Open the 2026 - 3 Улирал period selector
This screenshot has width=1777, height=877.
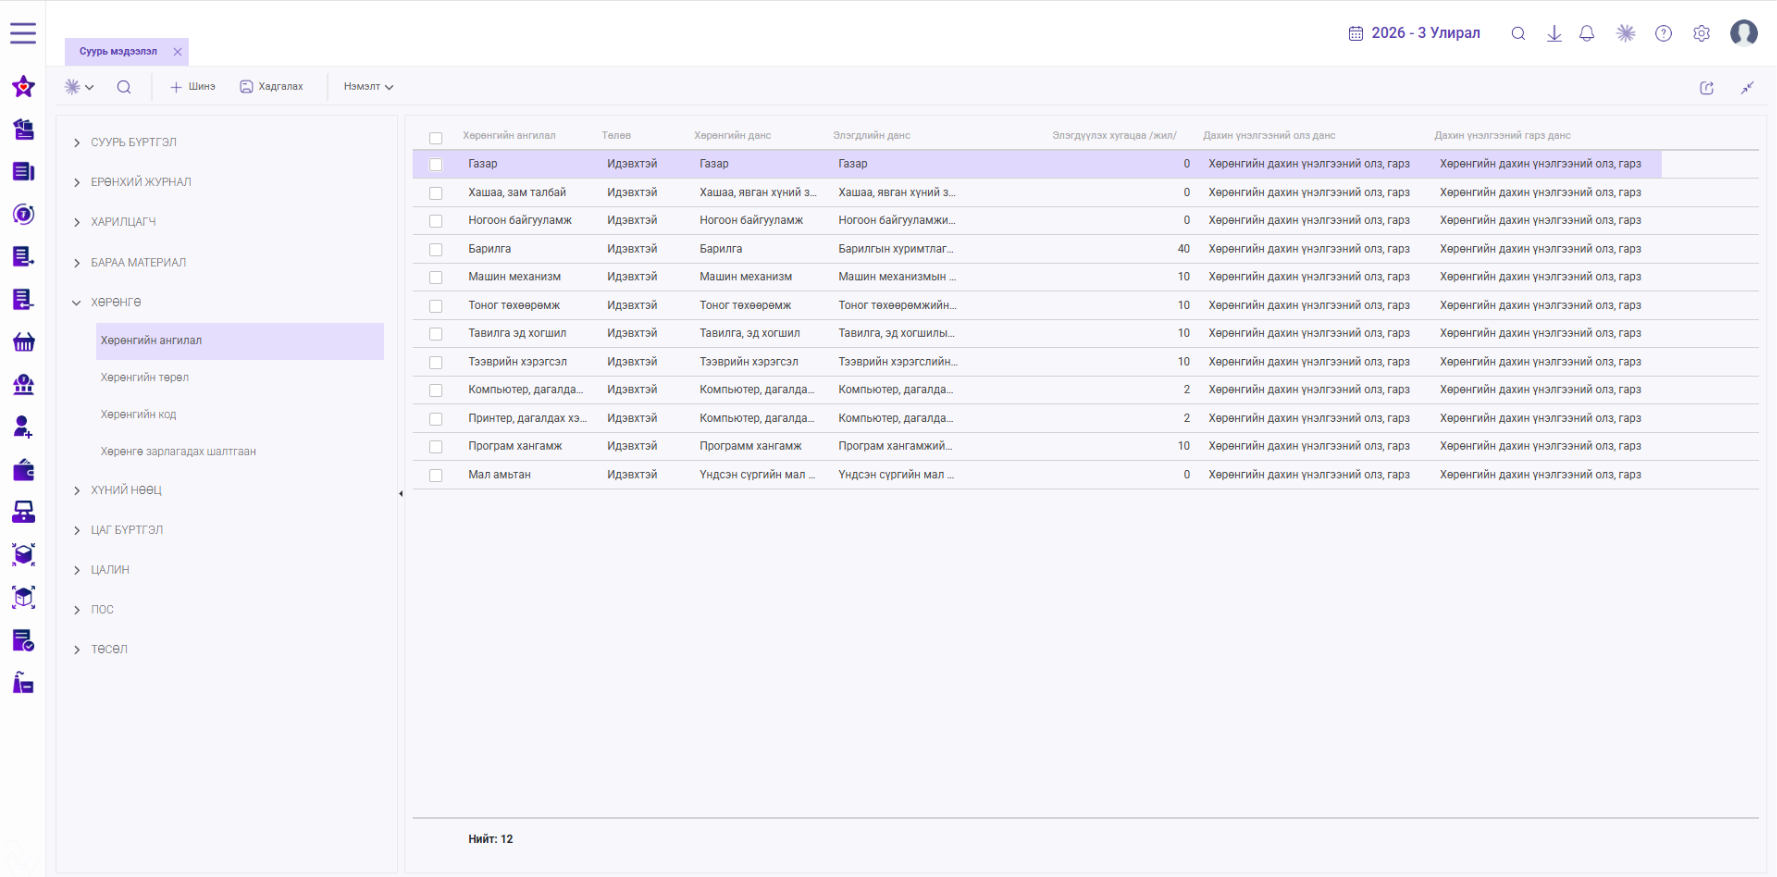(1414, 33)
